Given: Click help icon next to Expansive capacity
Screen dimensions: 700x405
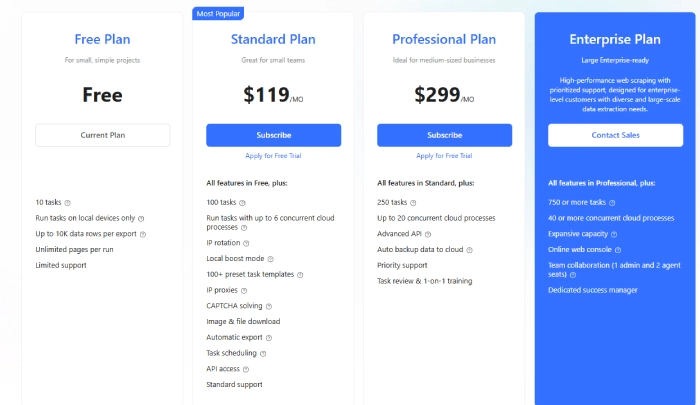Looking at the screenshot, I should coord(614,234).
